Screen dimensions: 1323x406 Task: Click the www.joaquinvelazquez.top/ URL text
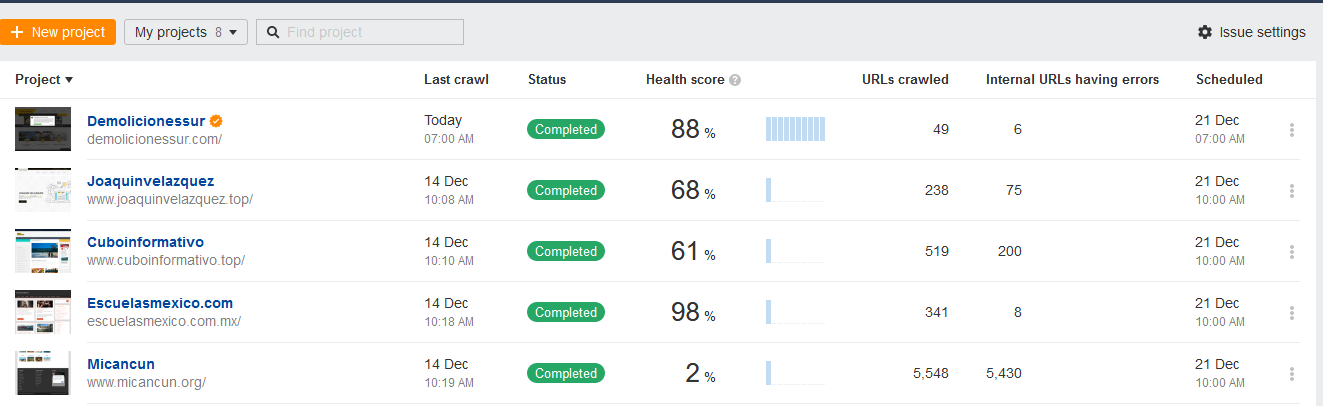(x=170, y=199)
